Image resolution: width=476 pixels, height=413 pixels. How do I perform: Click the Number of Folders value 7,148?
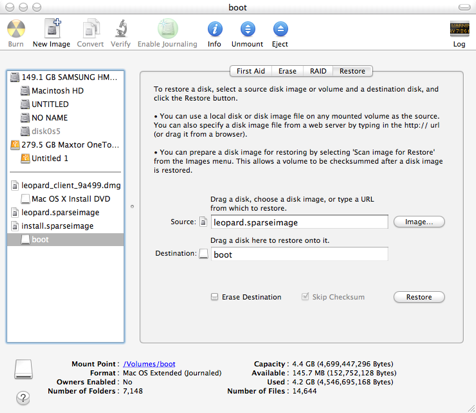point(133,391)
